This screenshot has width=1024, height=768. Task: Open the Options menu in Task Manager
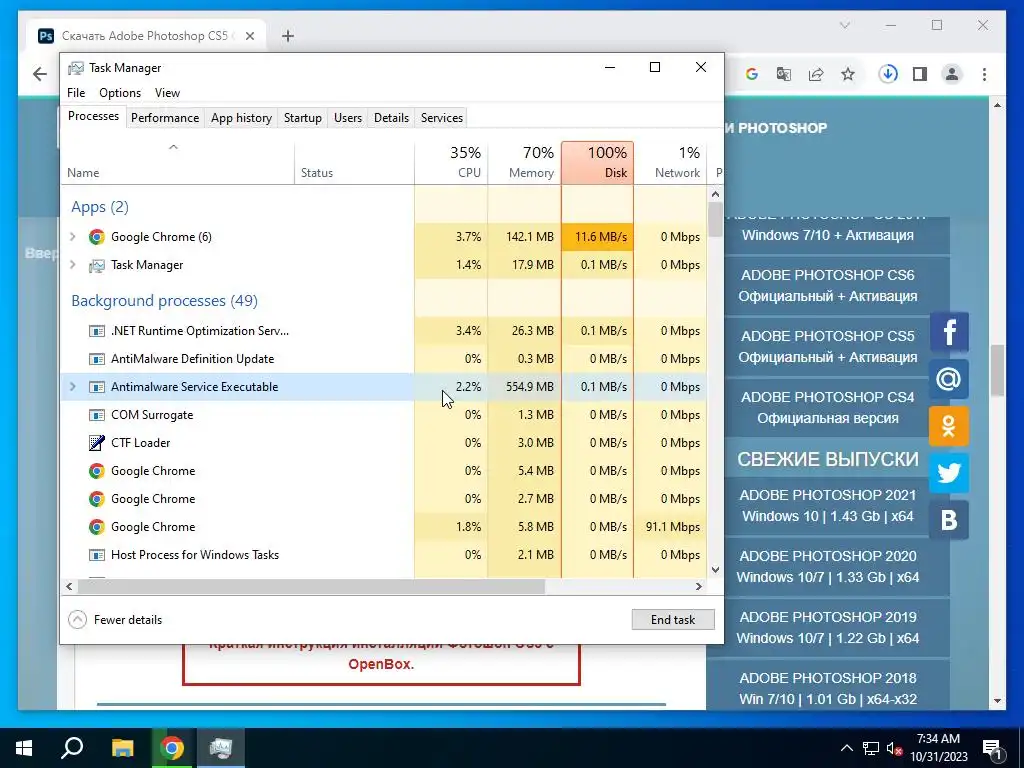(x=120, y=93)
